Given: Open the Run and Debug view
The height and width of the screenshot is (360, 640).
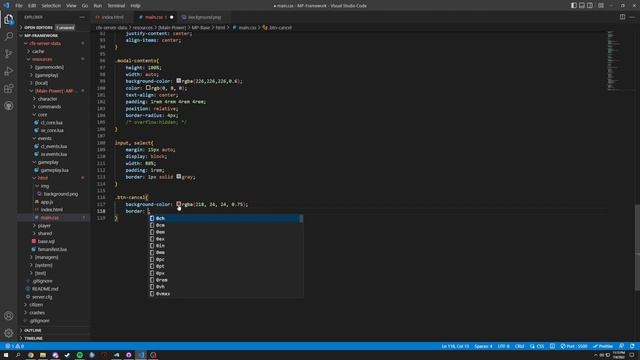Looking at the screenshot, I should (9, 71).
